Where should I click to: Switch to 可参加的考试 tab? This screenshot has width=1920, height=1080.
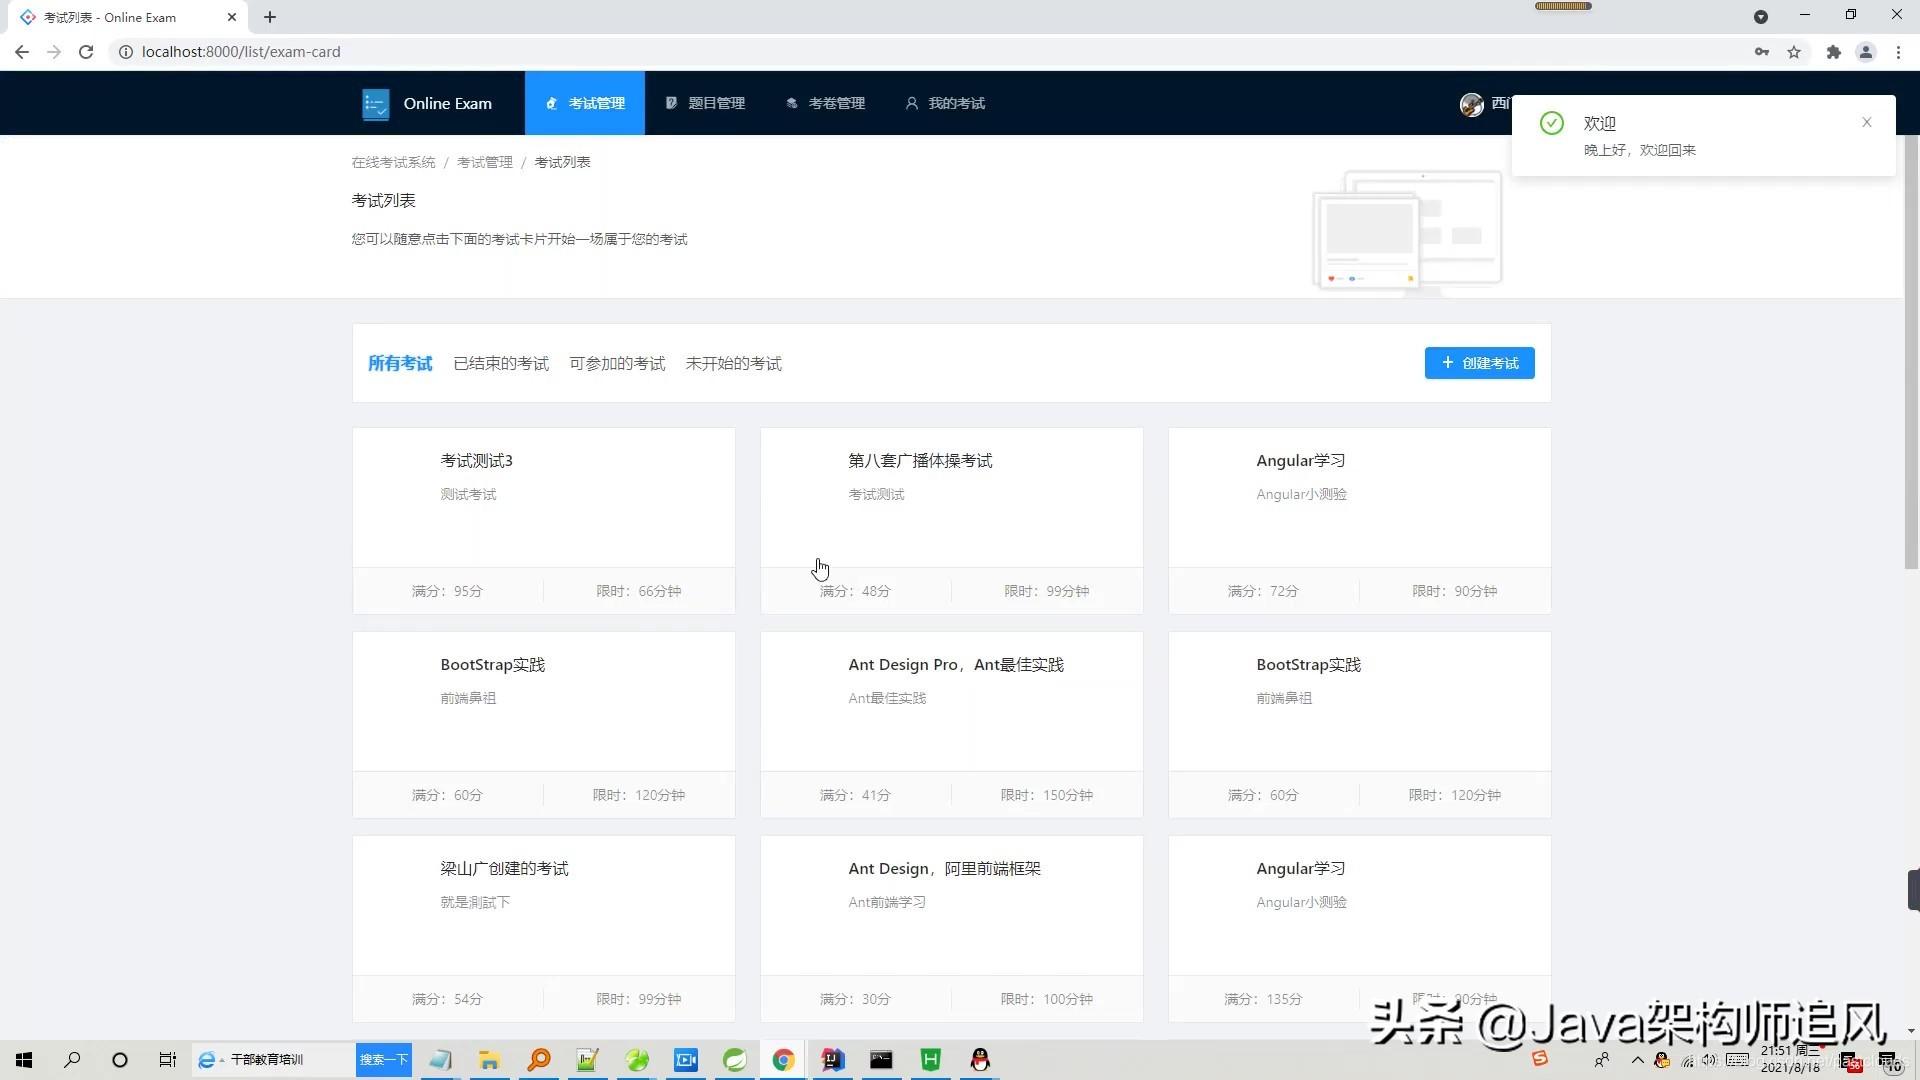pyautogui.click(x=617, y=364)
